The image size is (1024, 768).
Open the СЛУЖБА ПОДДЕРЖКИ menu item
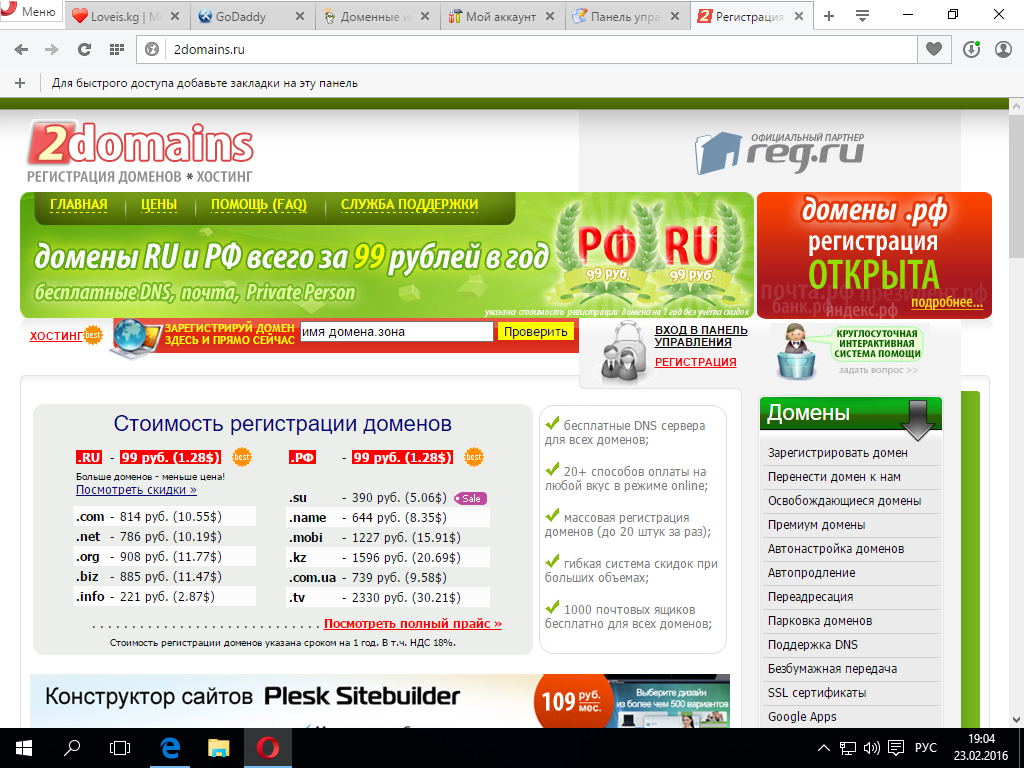click(x=409, y=204)
